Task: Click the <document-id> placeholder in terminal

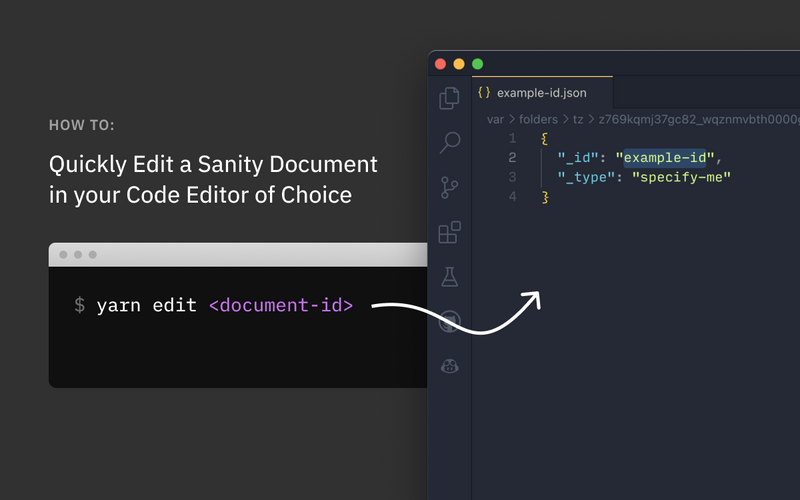Action: coord(281,305)
